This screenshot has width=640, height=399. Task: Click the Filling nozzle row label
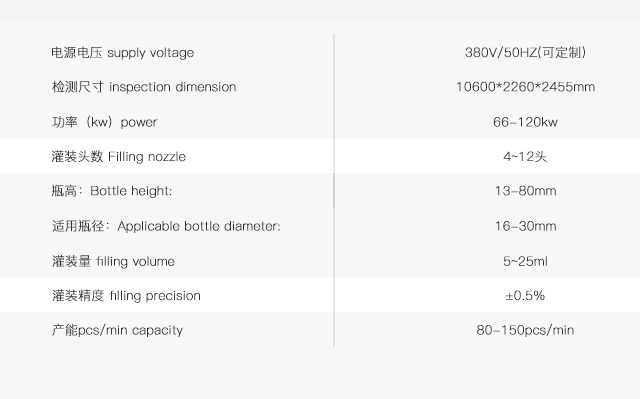pos(118,157)
